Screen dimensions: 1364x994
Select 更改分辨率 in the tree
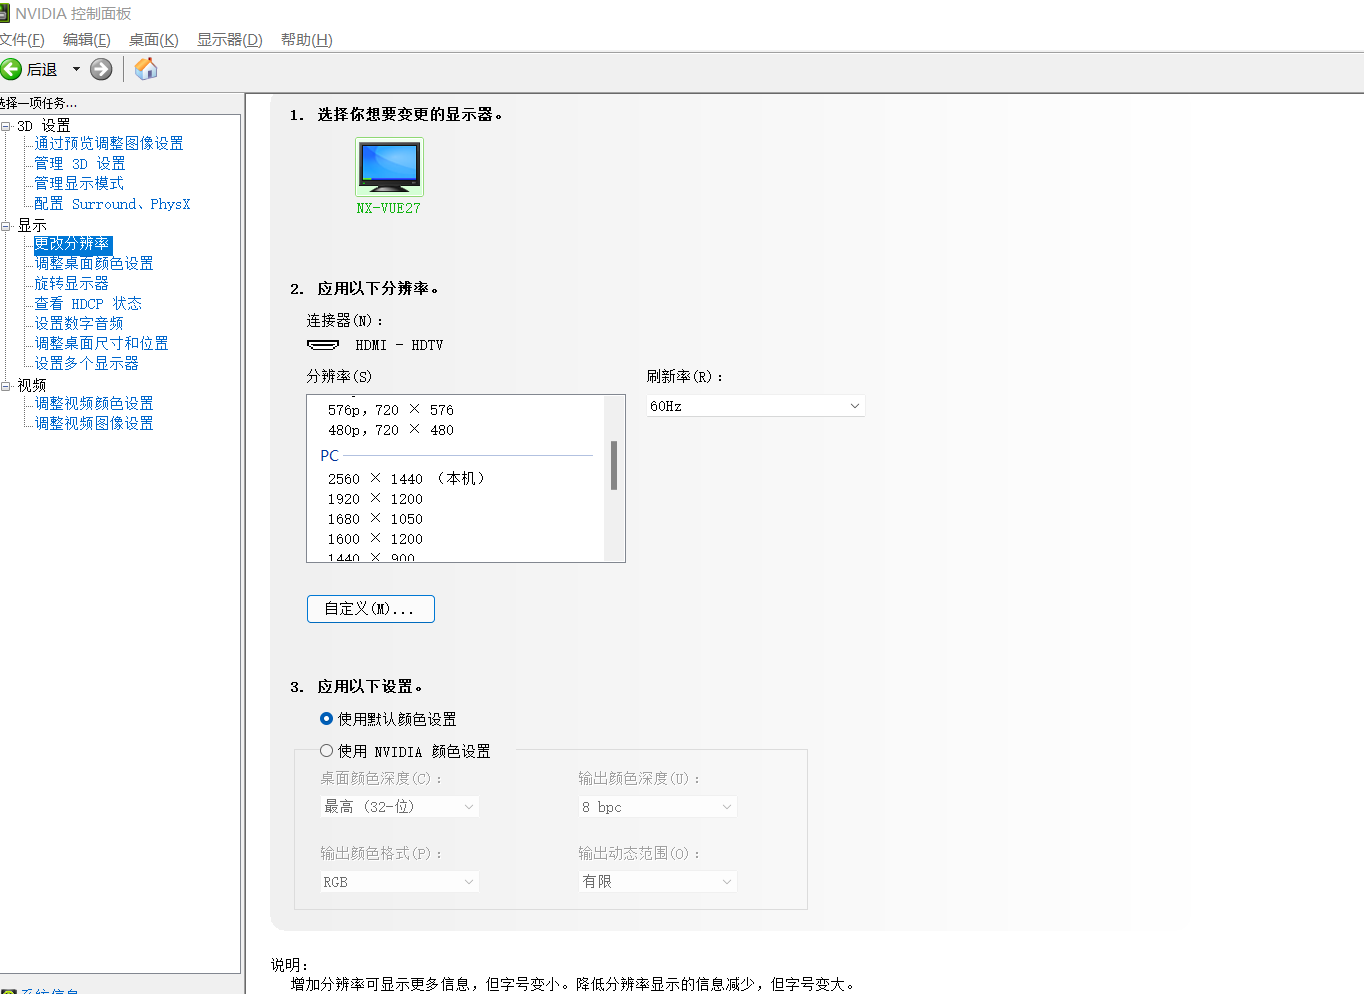tap(72, 244)
